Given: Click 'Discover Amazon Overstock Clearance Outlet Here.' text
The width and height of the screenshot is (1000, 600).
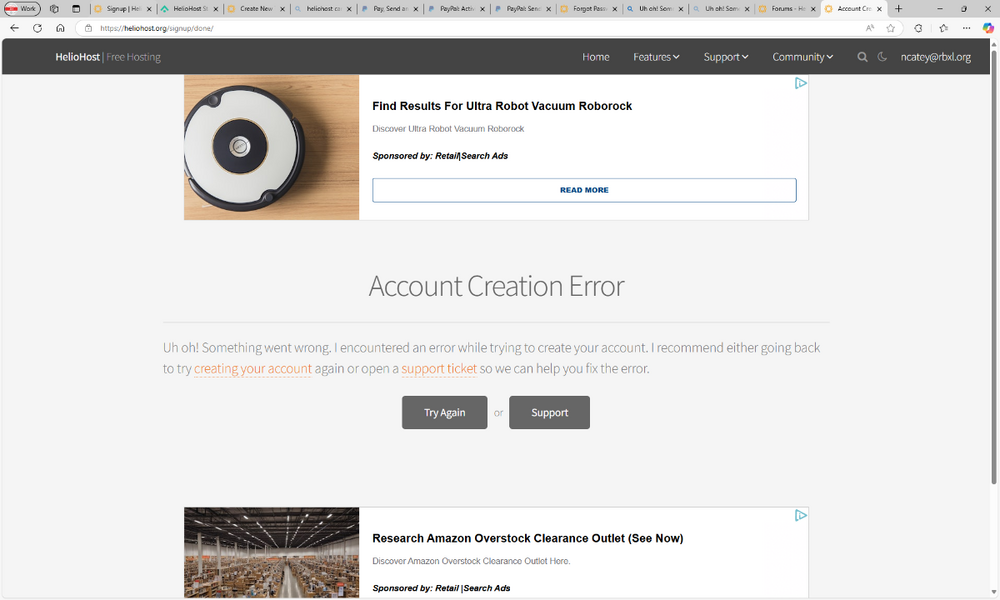Looking at the screenshot, I should click(471, 561).
